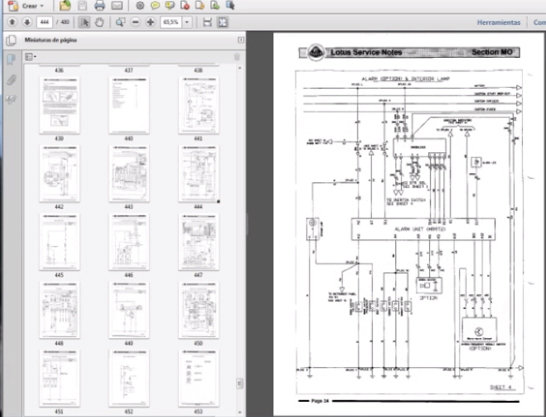The width and height of the screenshot is (546, 417).
Task: Toggle fit width scrolling view
Action: click(x=207, y=22)
